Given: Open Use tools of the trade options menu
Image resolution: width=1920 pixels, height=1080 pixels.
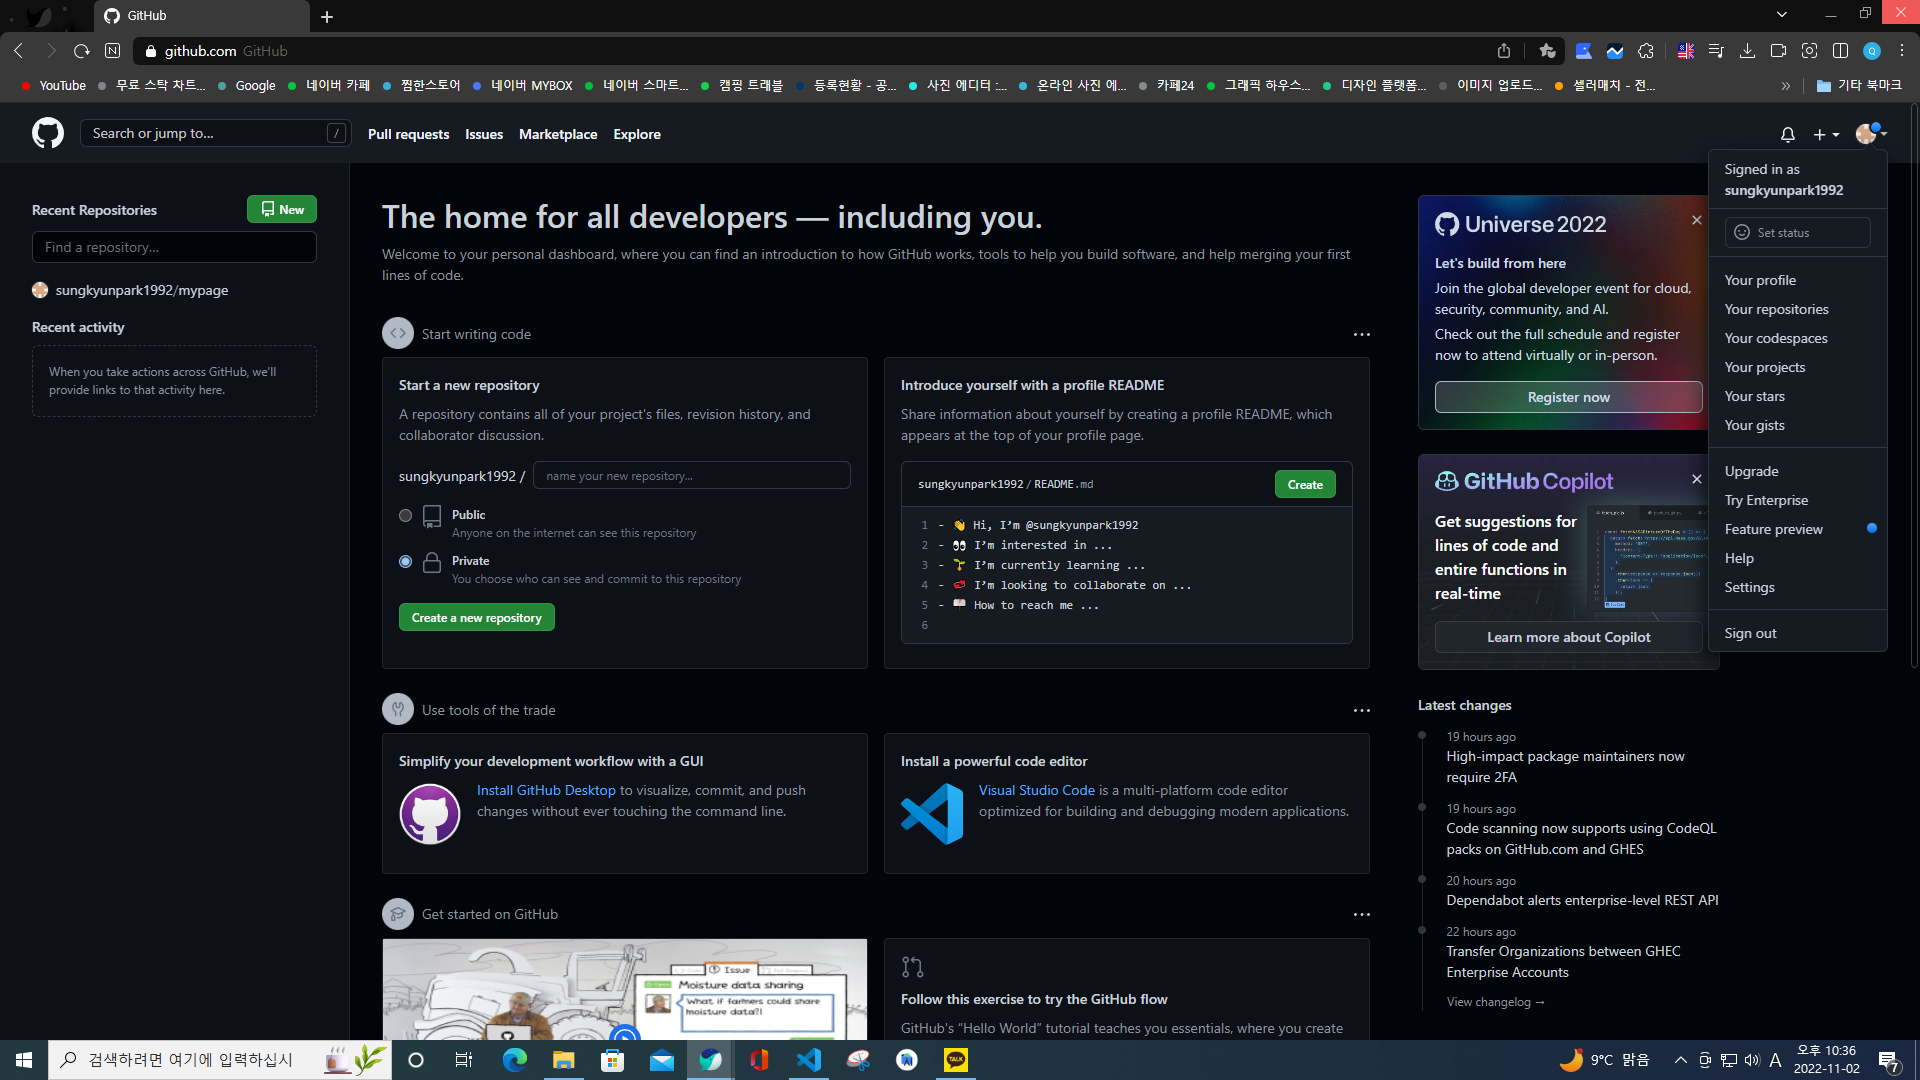Looking at the screenshot, I should pyautogui.click(x=1361, y=710).
